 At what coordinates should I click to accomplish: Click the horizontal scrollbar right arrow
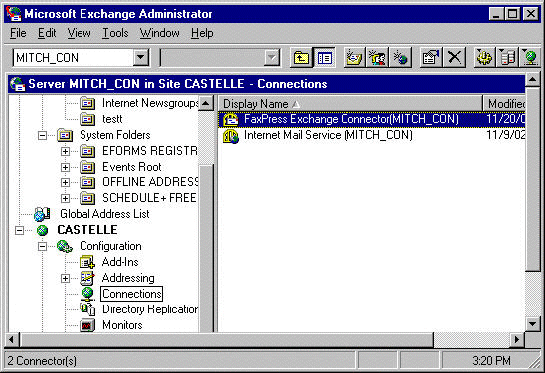point(517,339)
